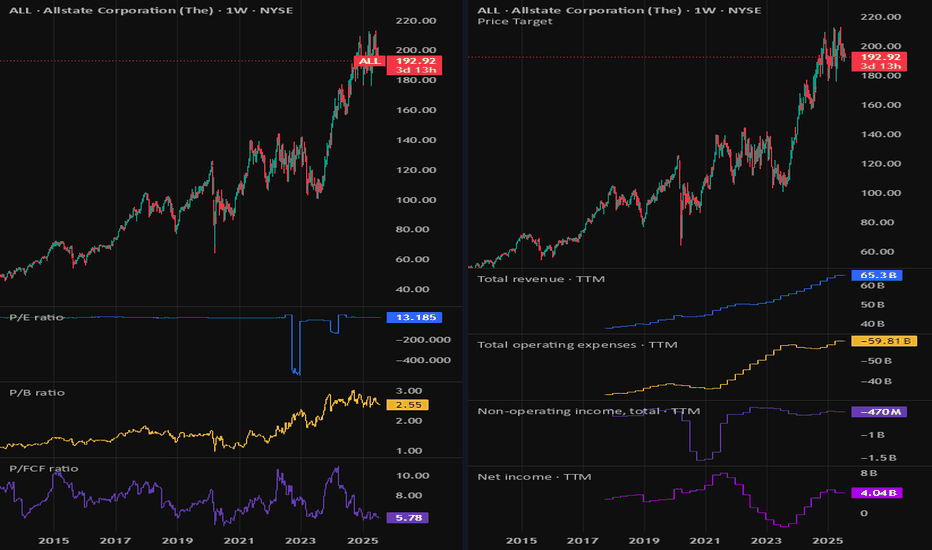
Task: Click the 220.00 price level on left axis
Action: click(x=416, y=21)
